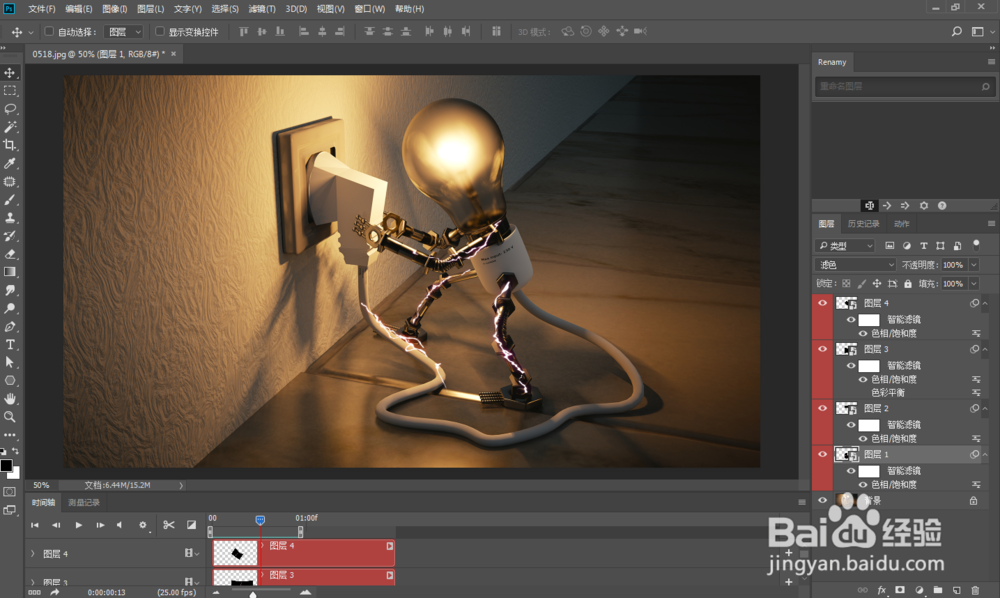1000x598 pixels.
Task: Open the 图层 auto-select dropdown
Action: pyautogui.click(x=124, y=31)
